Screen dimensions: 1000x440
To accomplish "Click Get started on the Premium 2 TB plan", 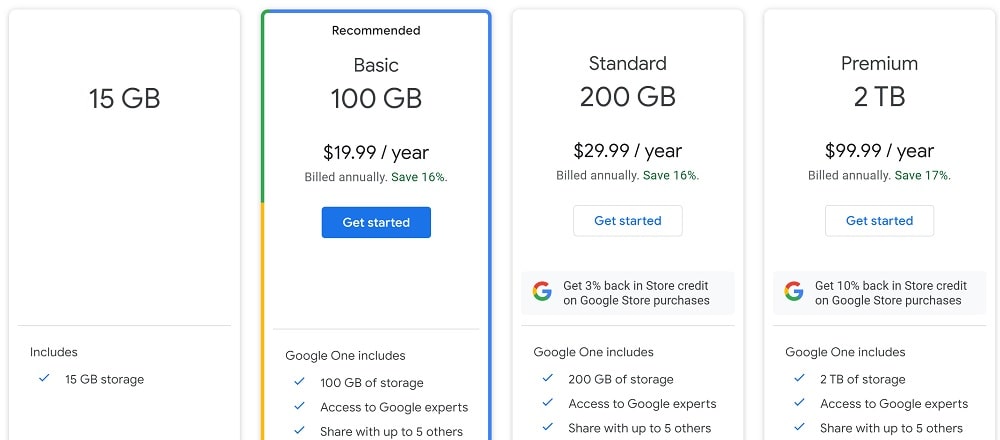I will click(x=879, y=221).
